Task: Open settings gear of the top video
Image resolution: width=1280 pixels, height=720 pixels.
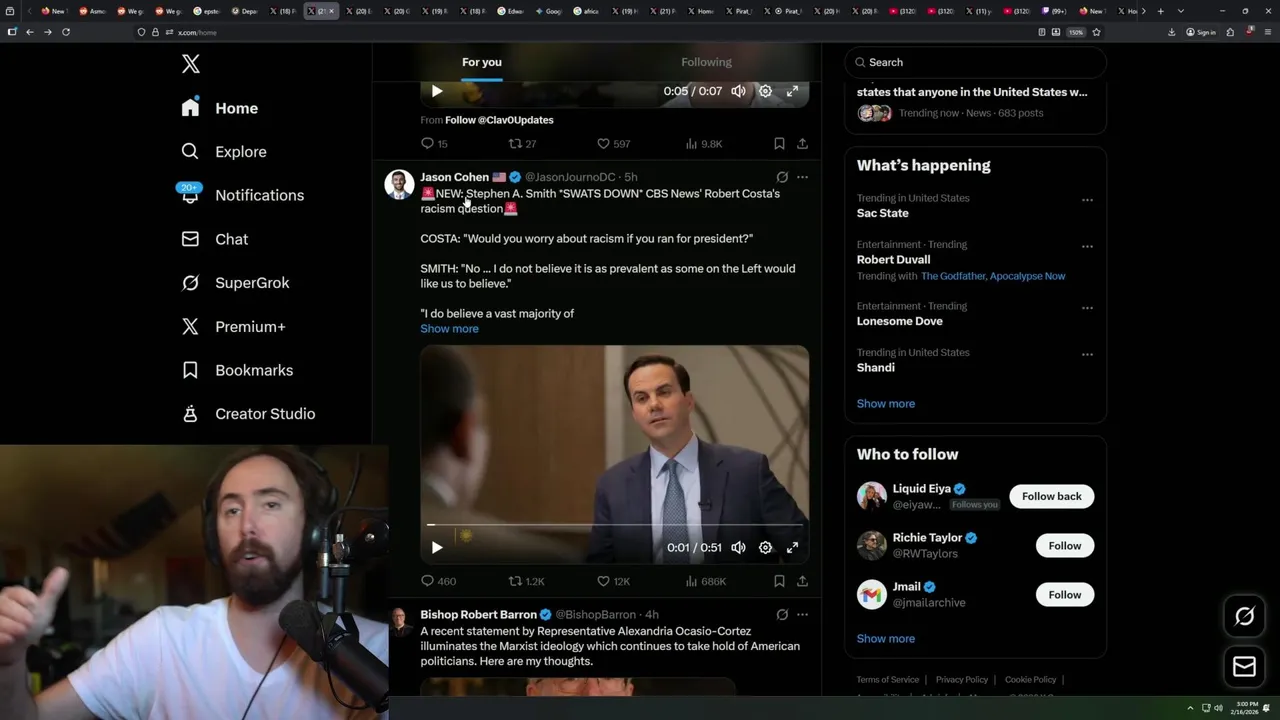Action: point(765,91)
